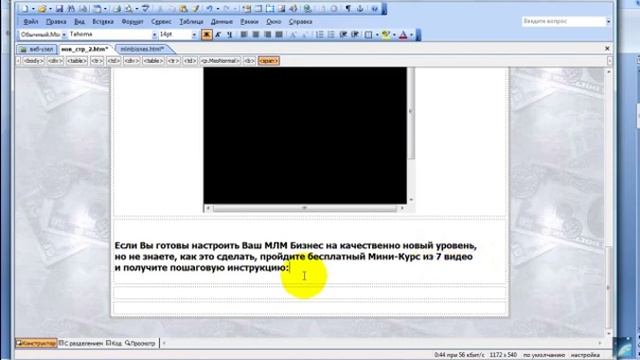Open the Формат menu
The image size is (640, 360).
click(133, 22)
